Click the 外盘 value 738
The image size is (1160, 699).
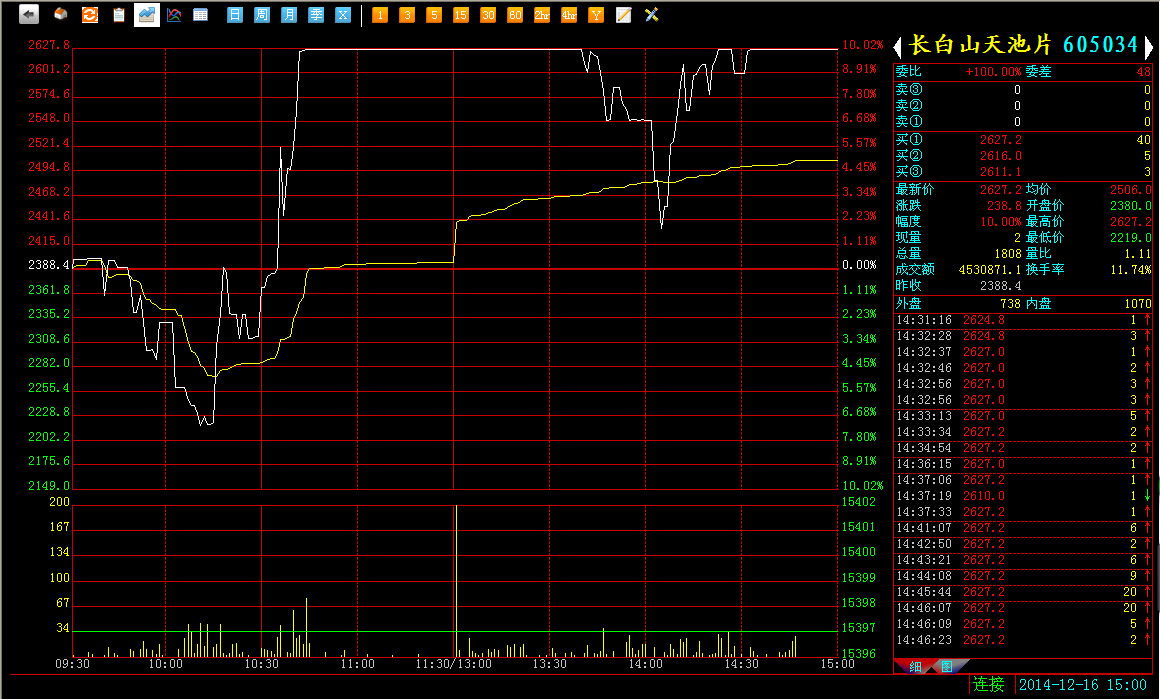click(1011, 303)
